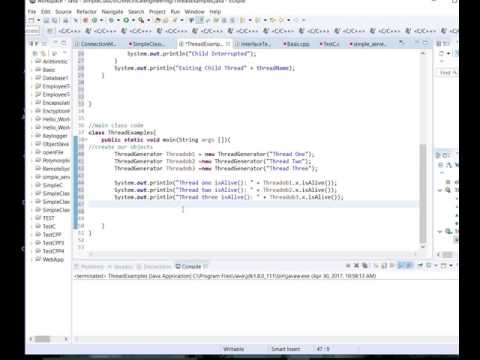Collapse the main method fold marker
Image resolution: width=480 pixels, height=360 pixels.
(86, 140)
